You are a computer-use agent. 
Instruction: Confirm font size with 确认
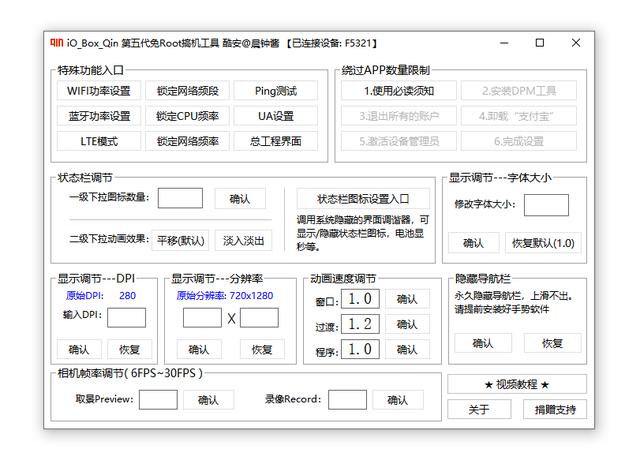coord(473,243)
